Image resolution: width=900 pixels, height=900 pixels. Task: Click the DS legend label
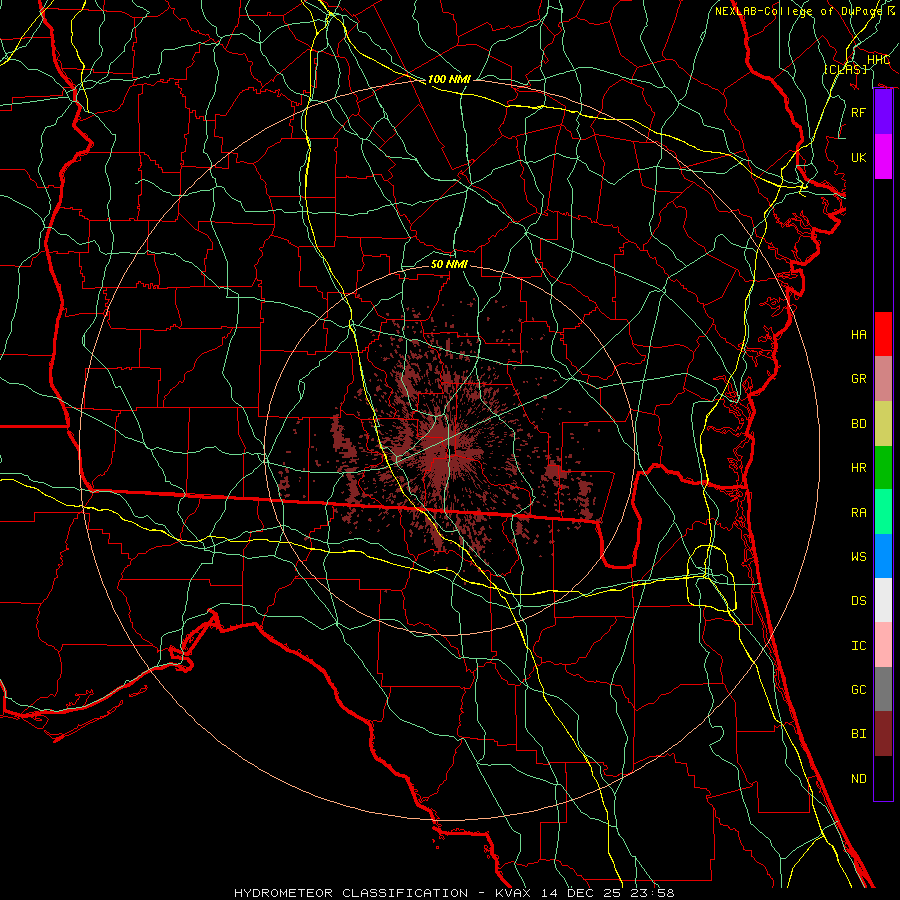pos(858,601)
